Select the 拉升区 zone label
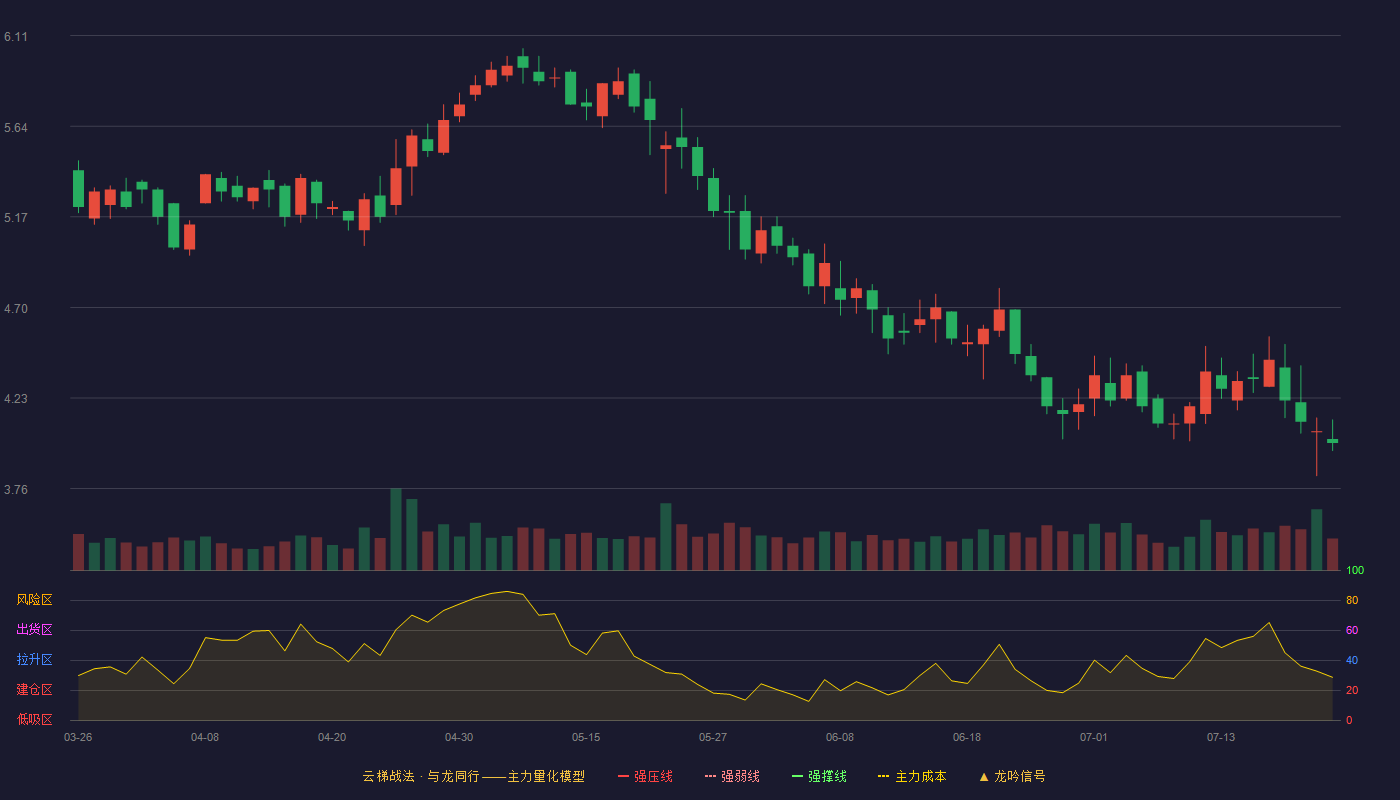Viewport: 1400px width, 800px height. click(x=34, y=660)
